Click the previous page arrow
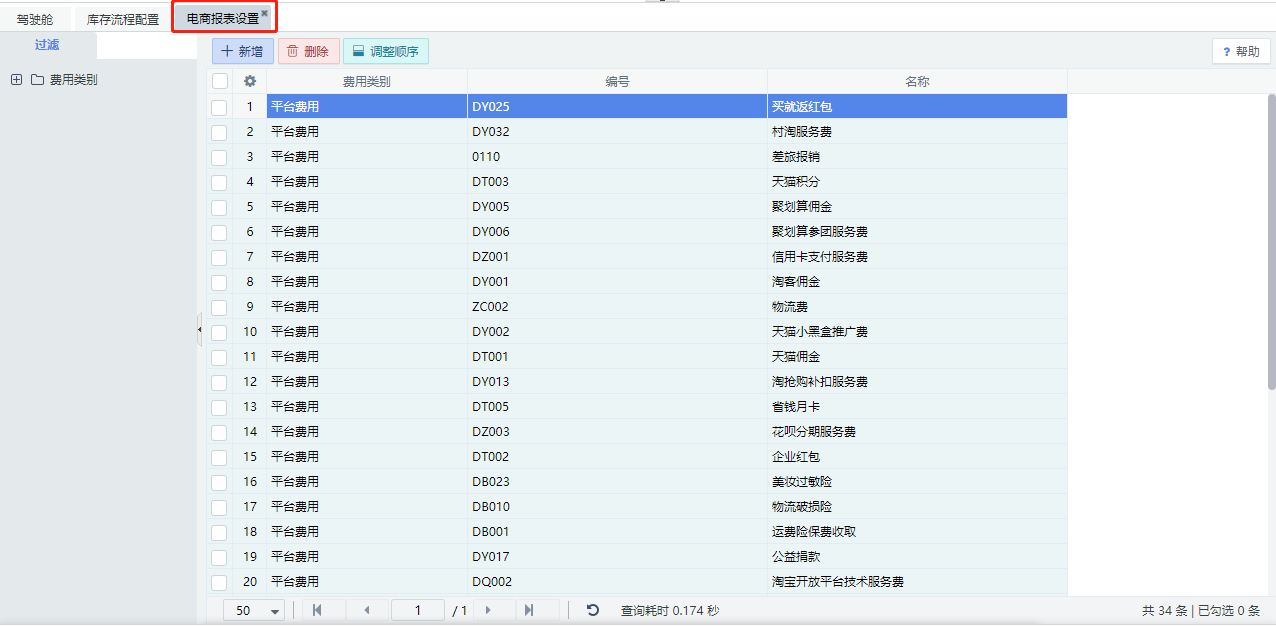This screenshot has width=1276, height=627. pyautogui.click(x=366, y=610)
